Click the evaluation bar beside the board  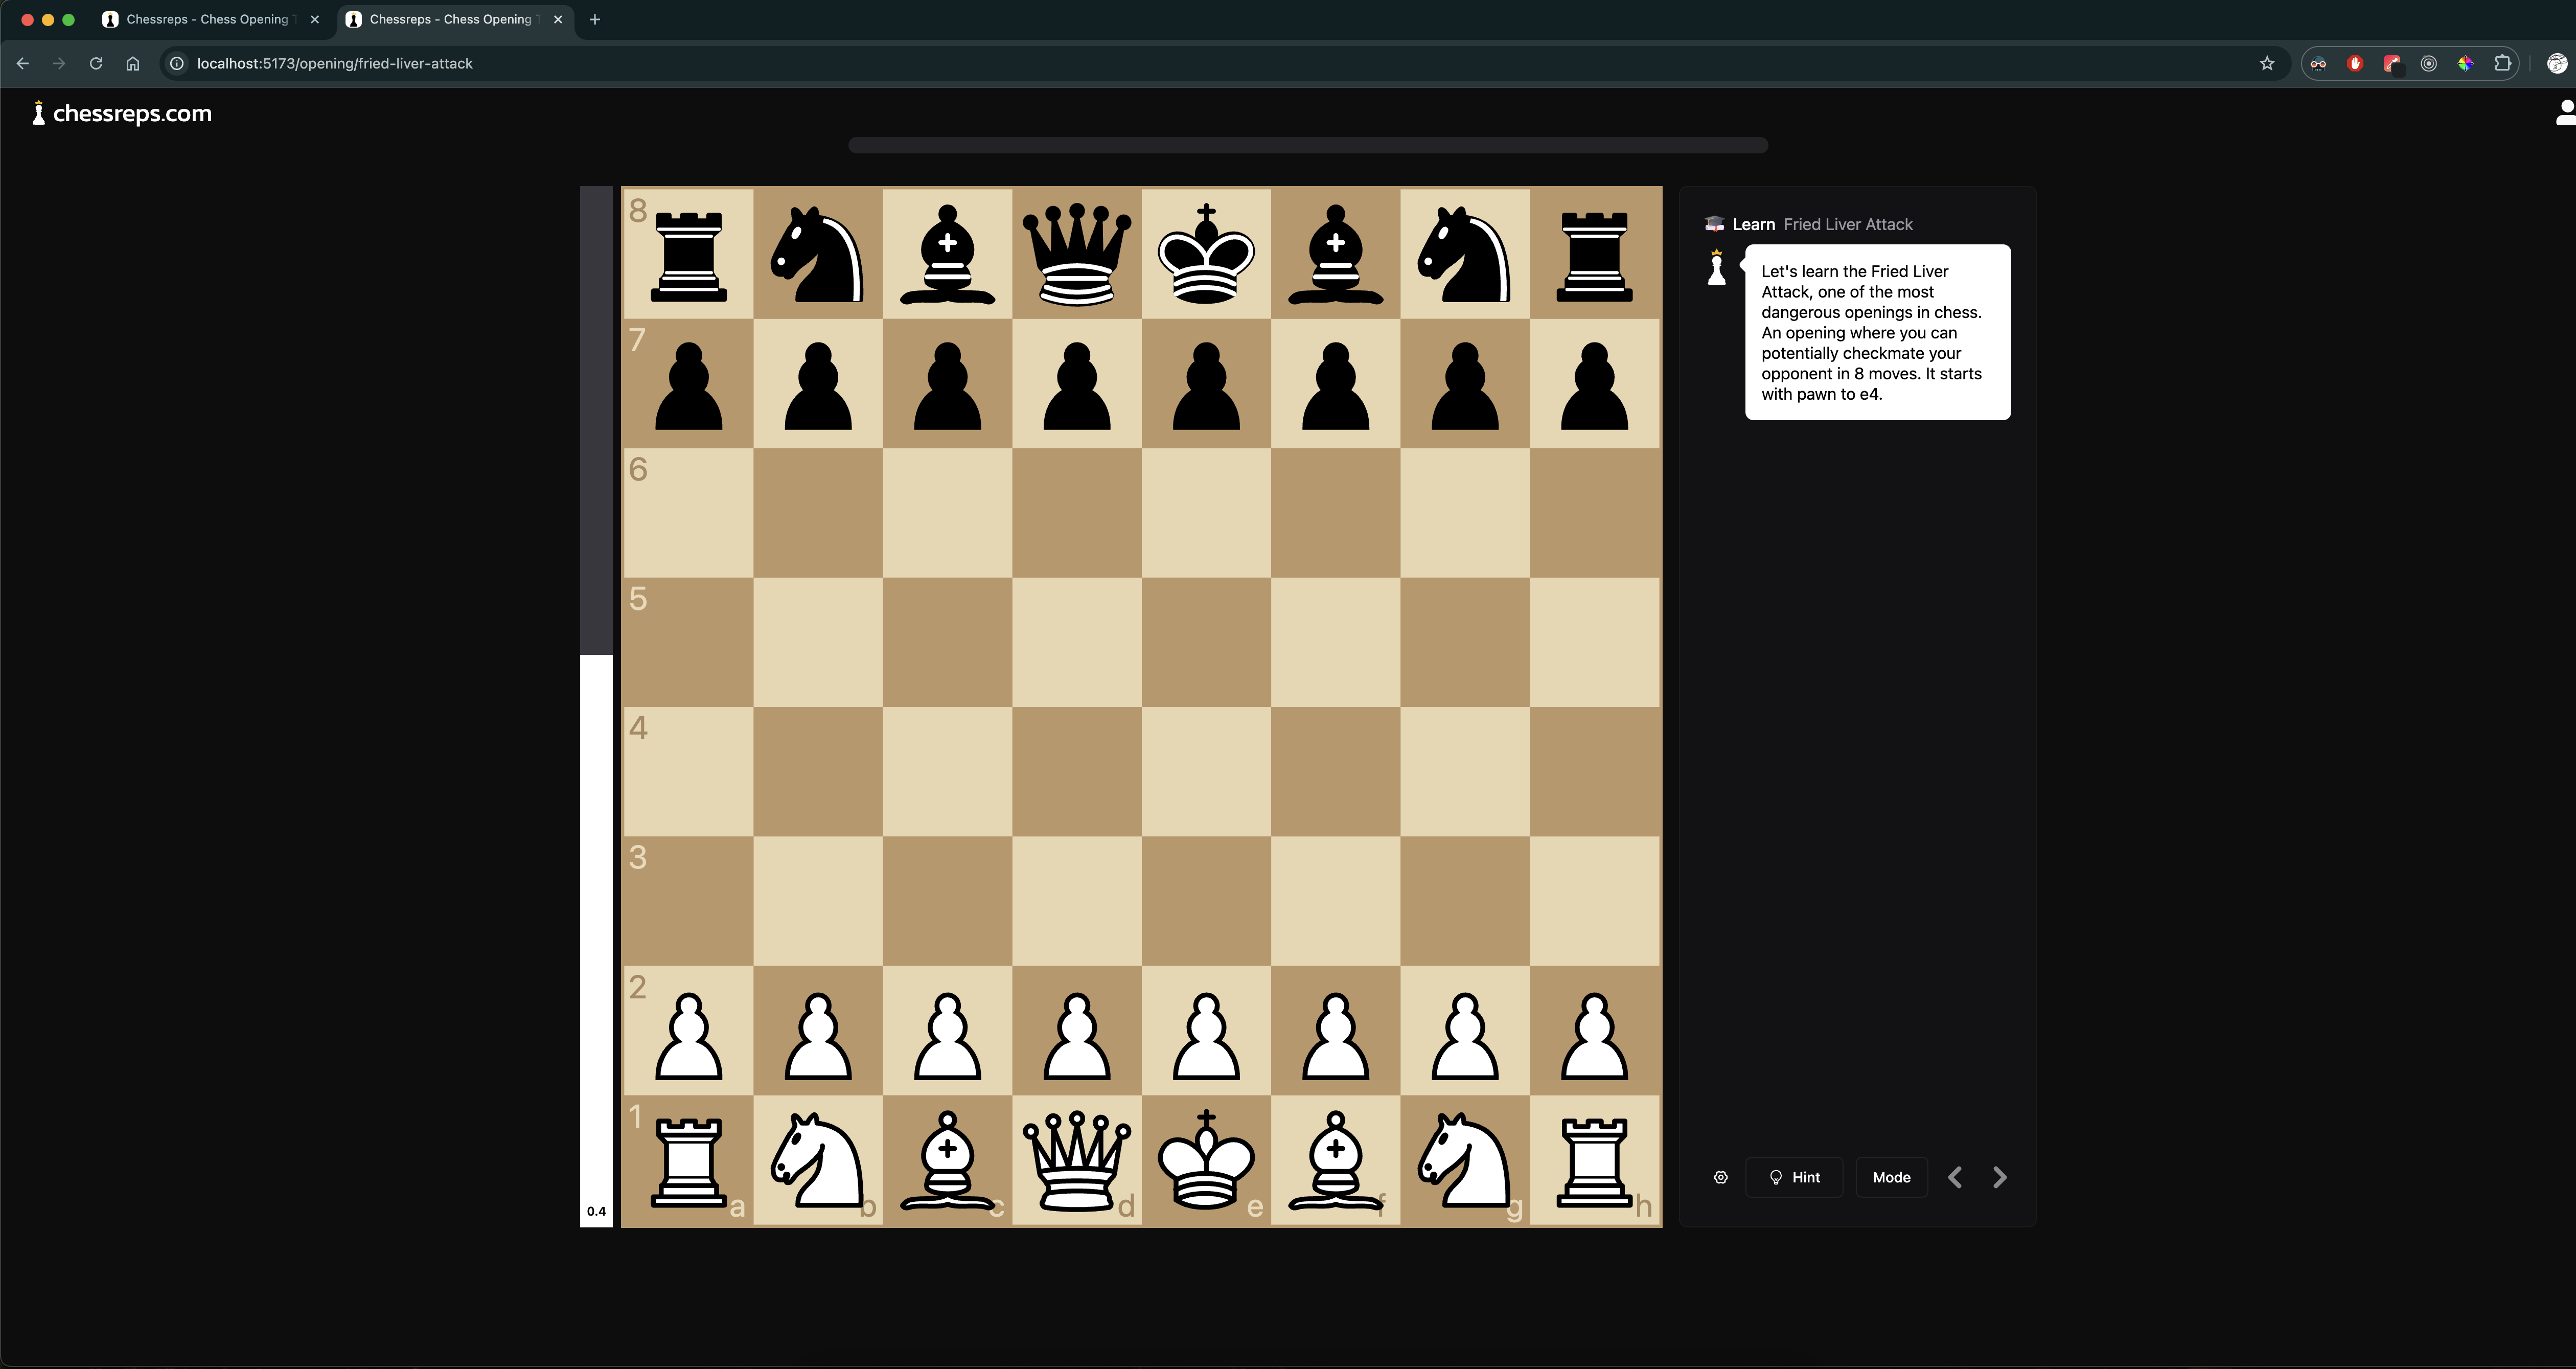[x=597, y=700]
